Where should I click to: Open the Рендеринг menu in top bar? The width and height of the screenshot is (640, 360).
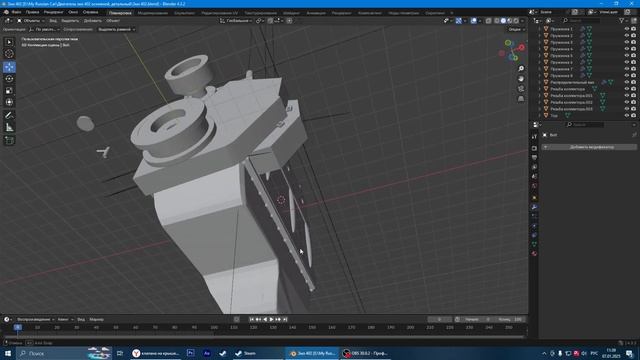click(53, 12)
